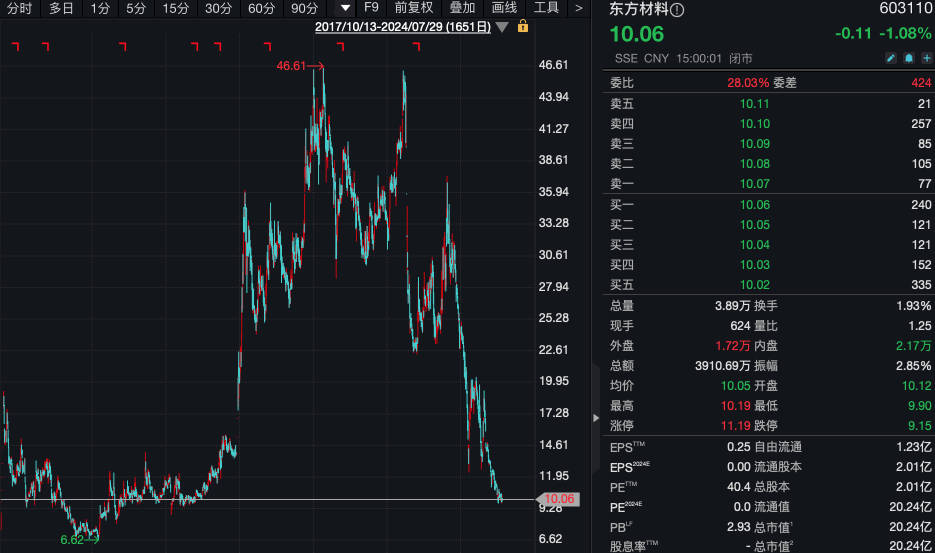Screen dimensions: 935x553
Task: Switch to 分时 intraday chart tab
Action: (19, 8)
